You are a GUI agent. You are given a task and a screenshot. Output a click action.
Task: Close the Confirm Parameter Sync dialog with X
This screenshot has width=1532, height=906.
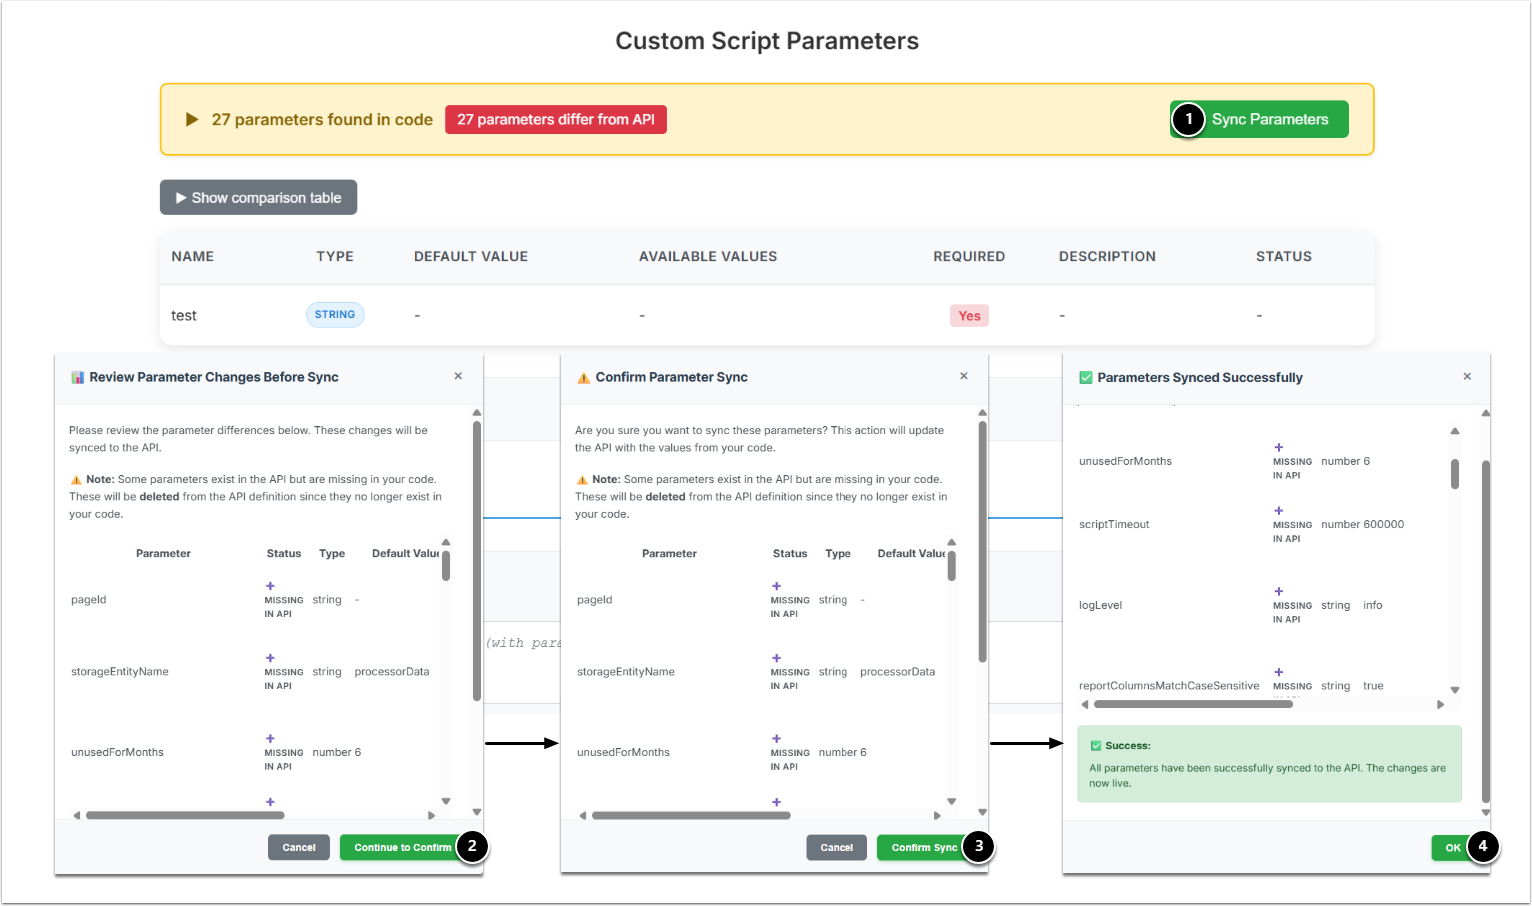point(964,376)
